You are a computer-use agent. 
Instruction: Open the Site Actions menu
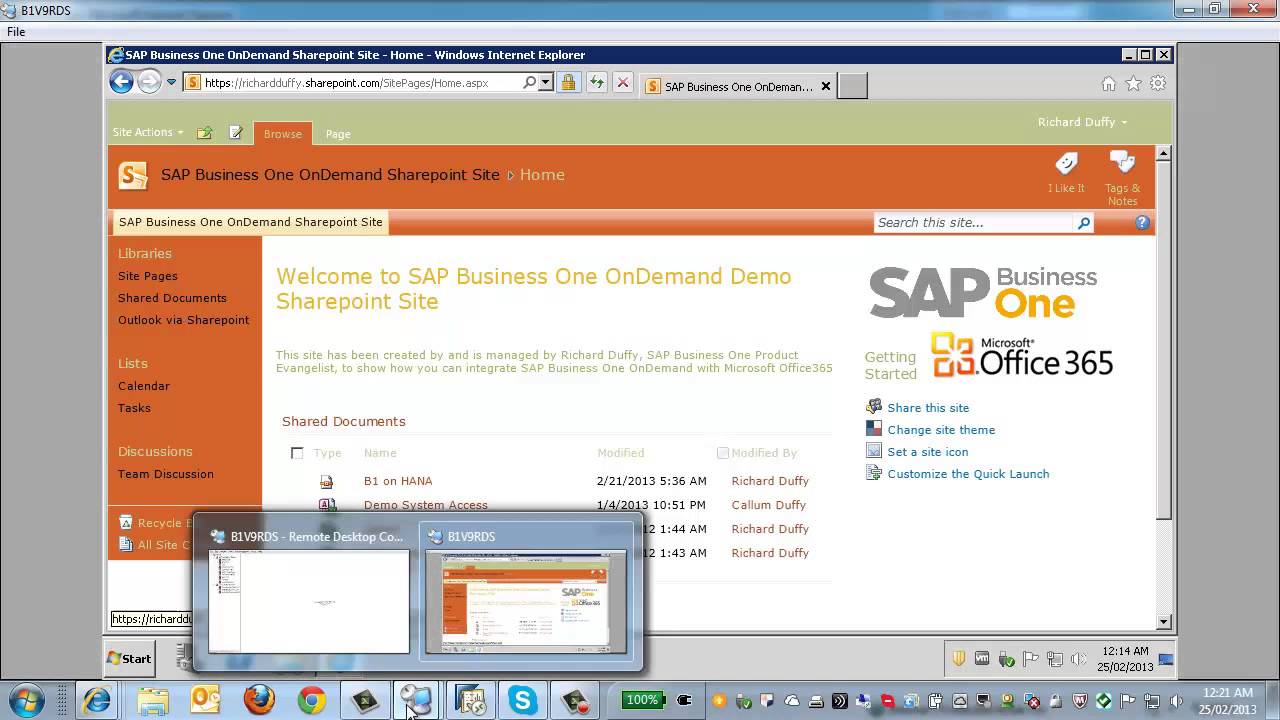point(148,132)
